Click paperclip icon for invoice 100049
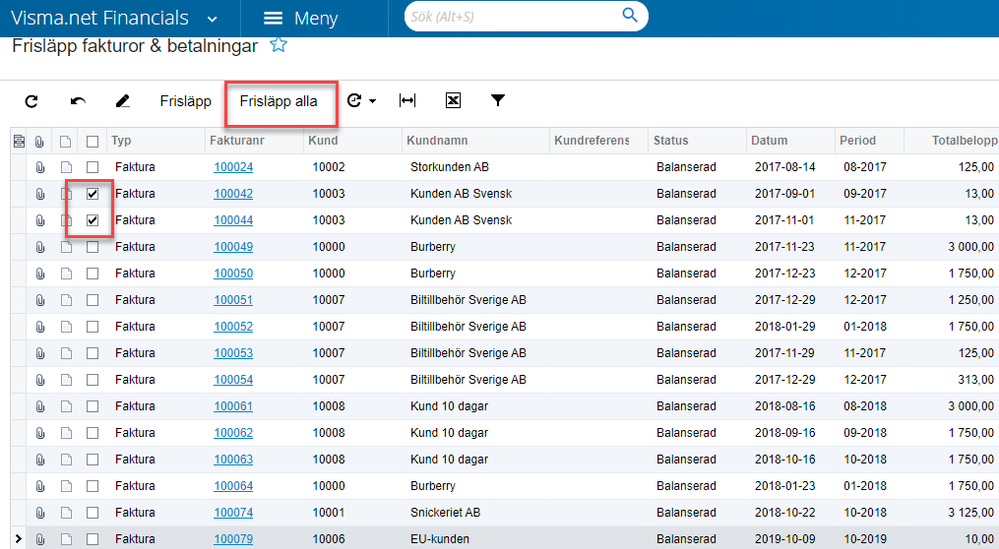Screen dimensions: 999x549 (x=40, y=247)
